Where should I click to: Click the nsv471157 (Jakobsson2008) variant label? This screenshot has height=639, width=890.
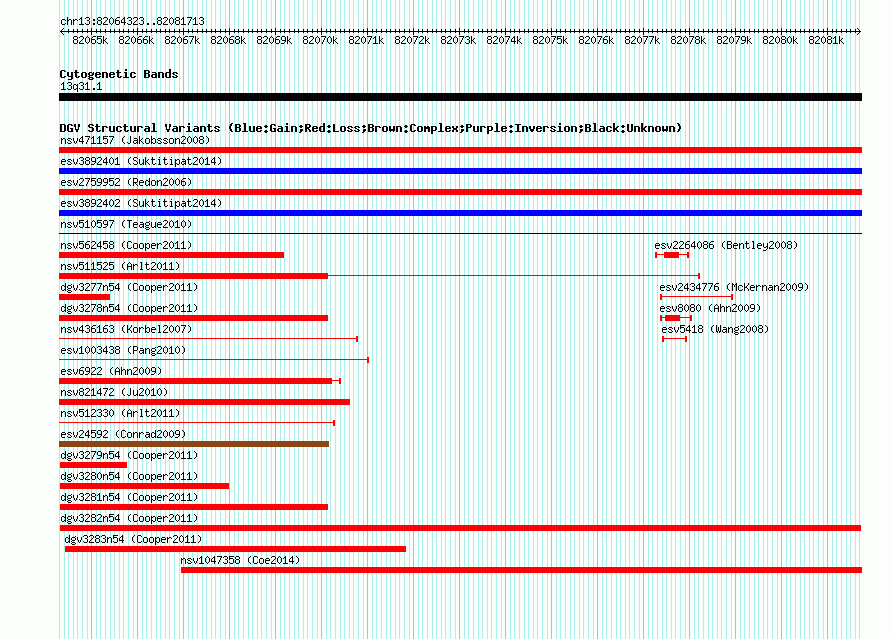click(135, 140)
